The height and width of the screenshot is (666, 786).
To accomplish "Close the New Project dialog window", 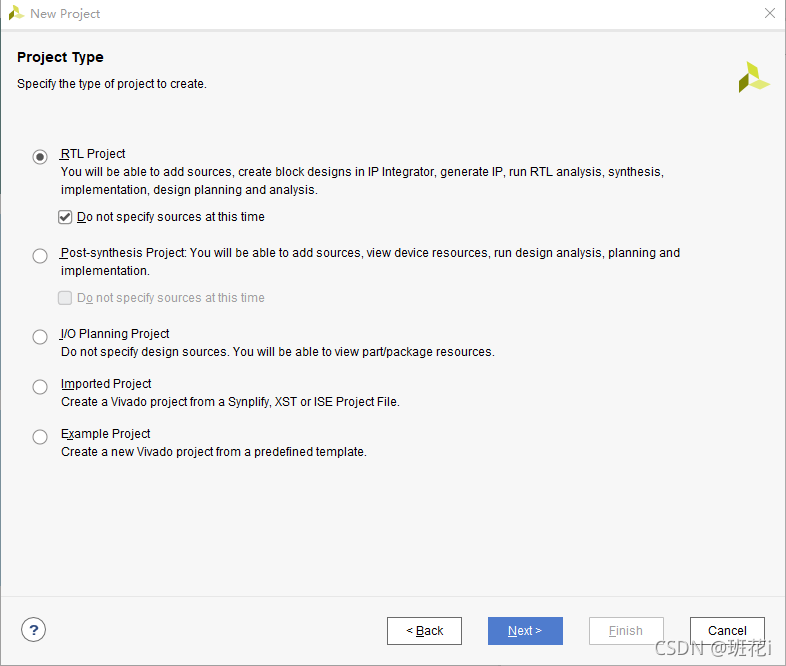I will tap(770, 13).
